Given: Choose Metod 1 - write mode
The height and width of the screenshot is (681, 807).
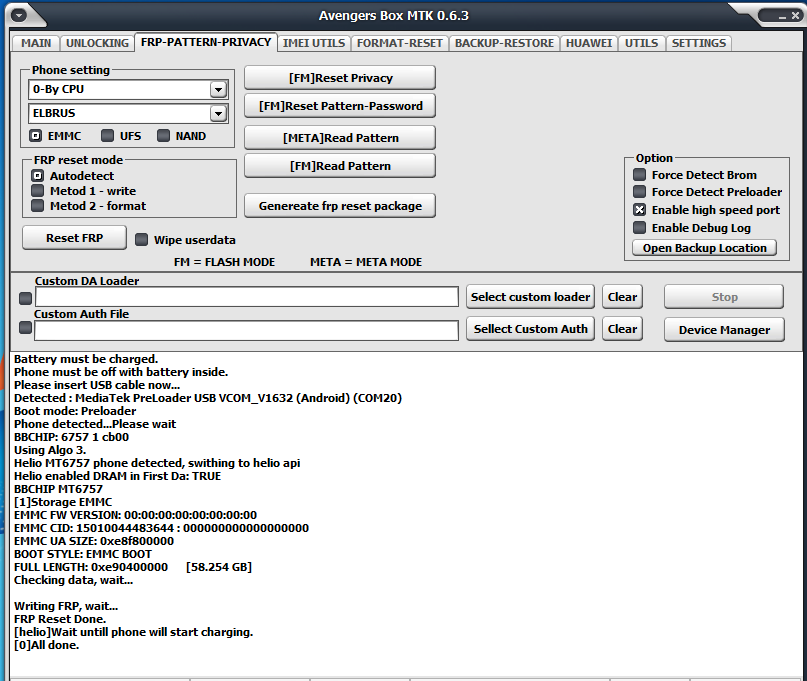Looking at the screenshot, I should pyautogui.click(x=38, y=191).
